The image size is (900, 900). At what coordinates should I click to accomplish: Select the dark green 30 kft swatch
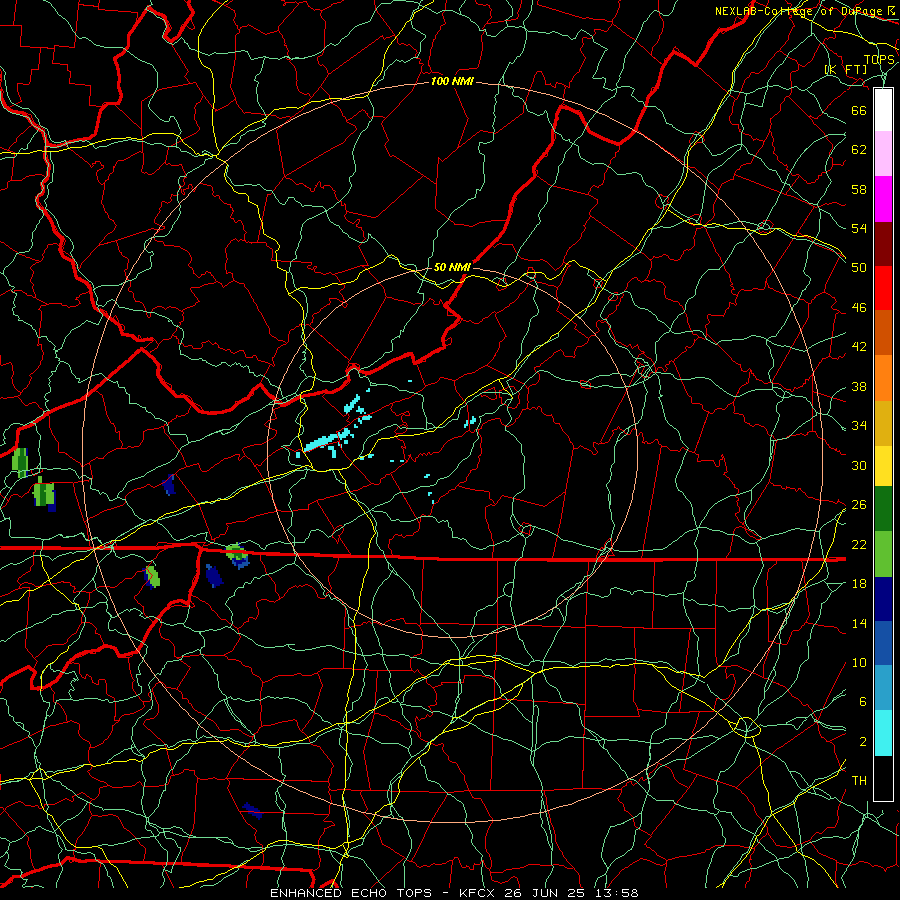tap(883, 509)
